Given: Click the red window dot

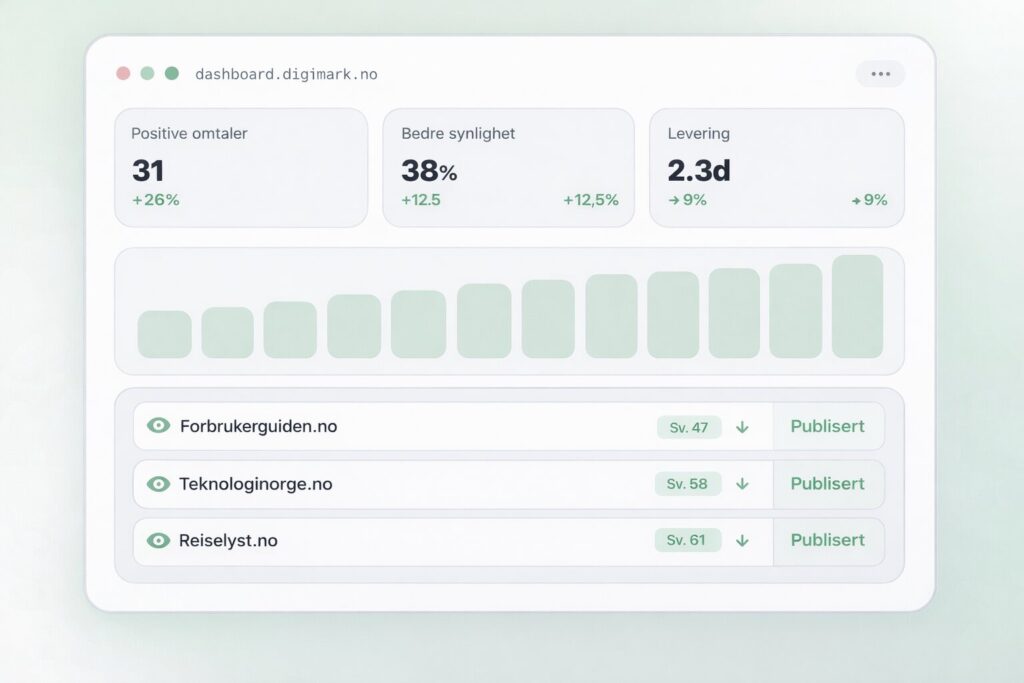Looking at the screenshot, I should tap(123, 74).
